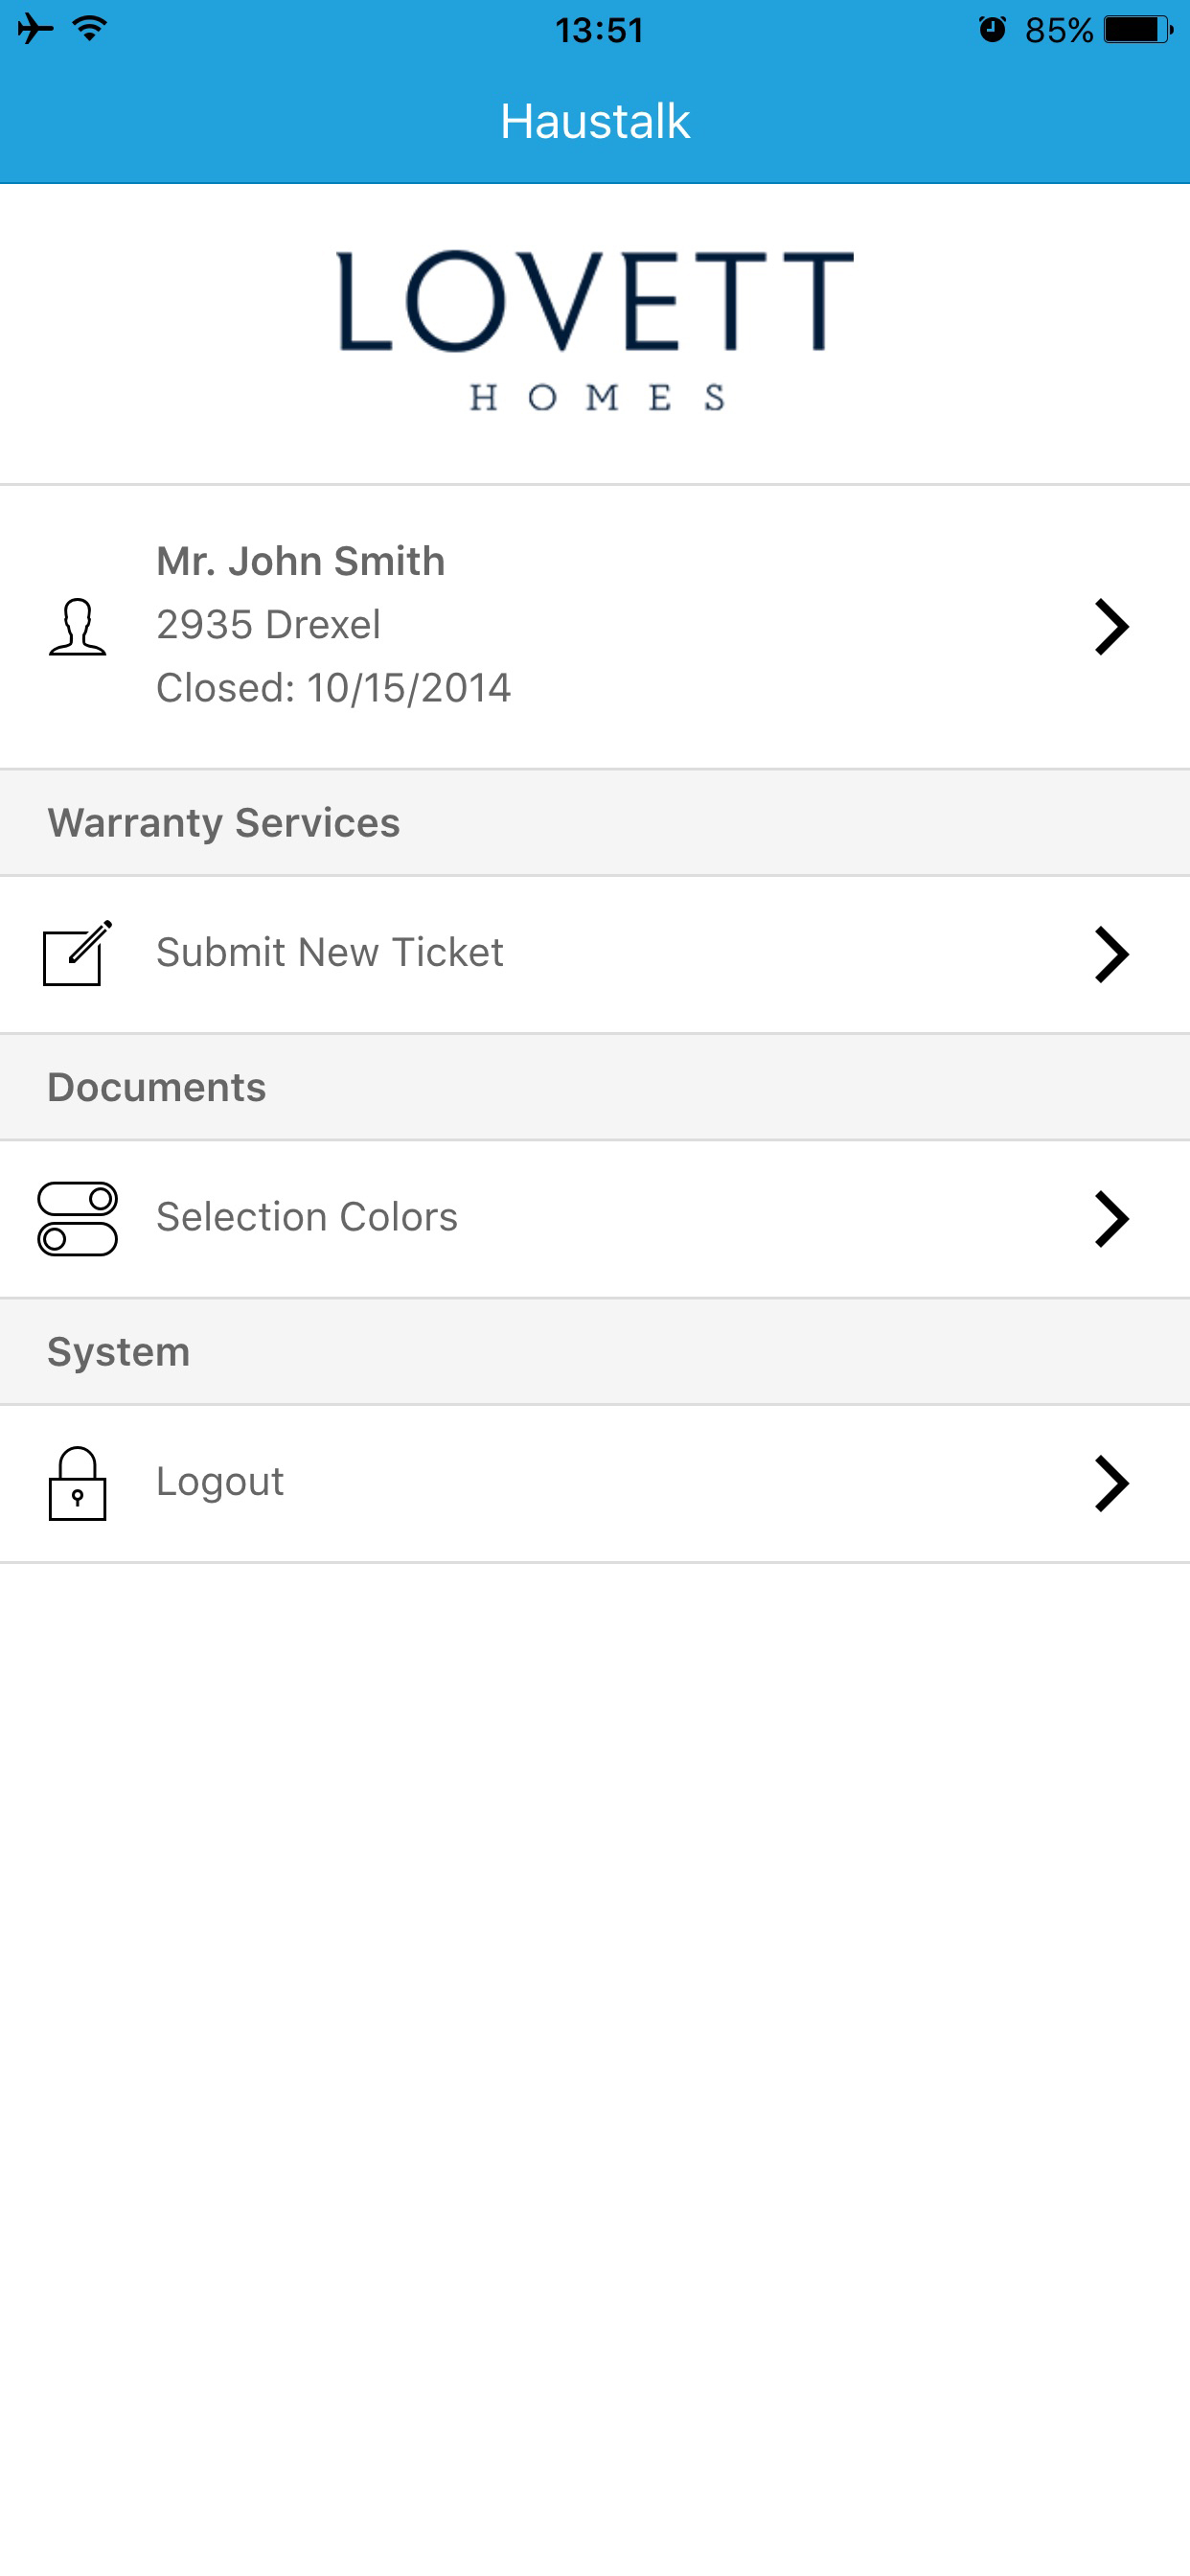
Task: Click chevron beside Selection Colors
Action: (1111, 1218)
